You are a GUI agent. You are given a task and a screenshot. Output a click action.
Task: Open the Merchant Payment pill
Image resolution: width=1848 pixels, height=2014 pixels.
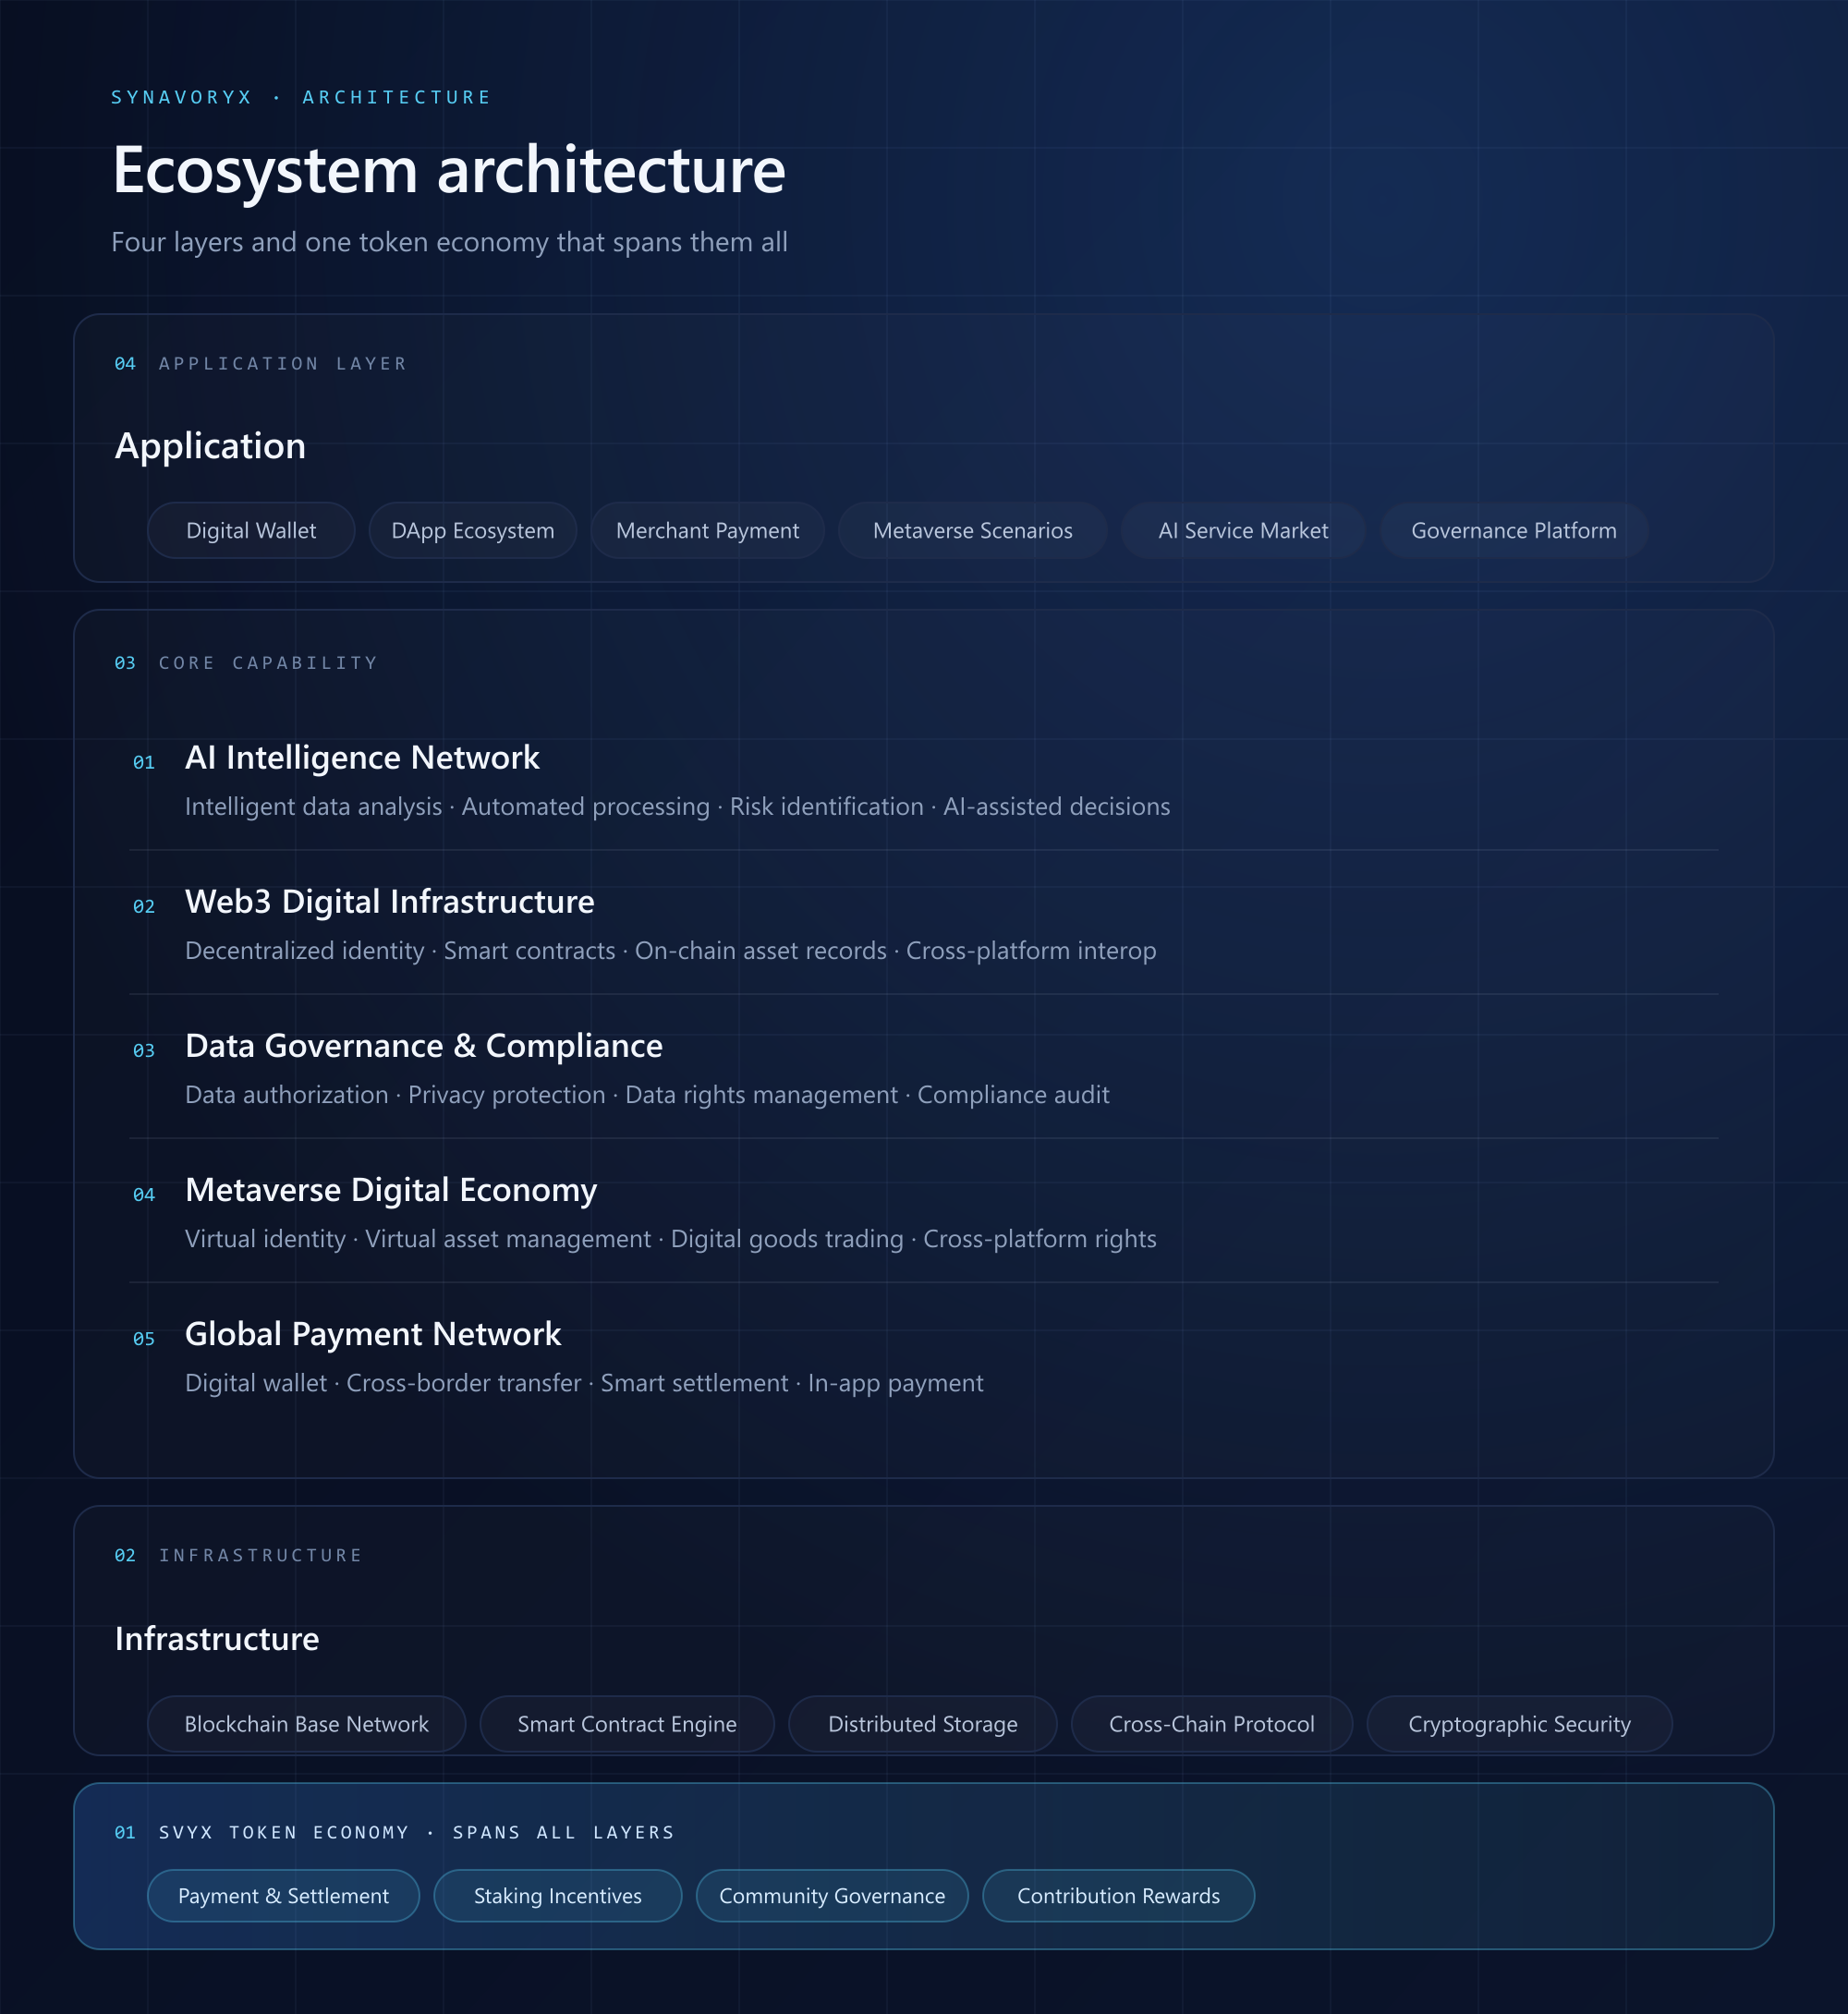[708, 530]
